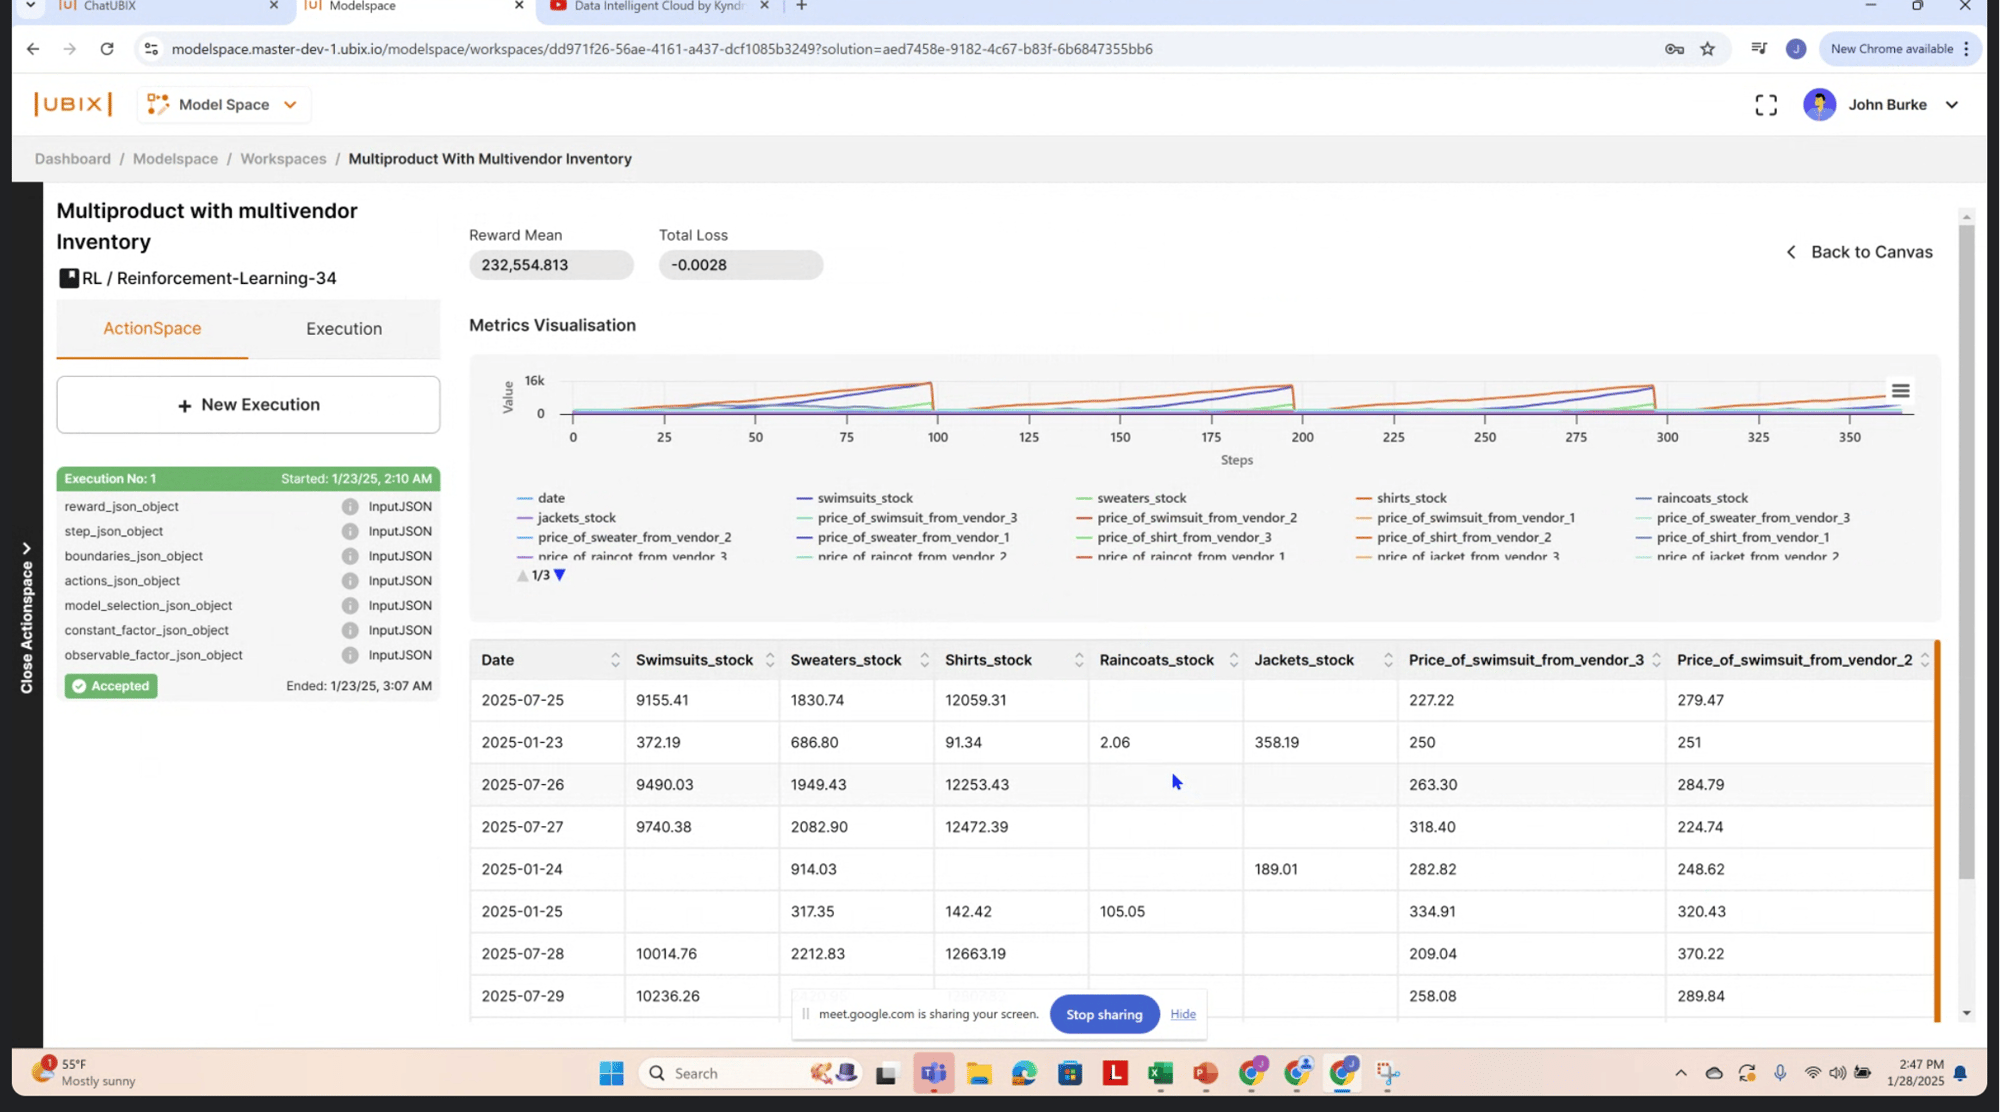Click info icon for model_selection_json_object

click(350, 606)
